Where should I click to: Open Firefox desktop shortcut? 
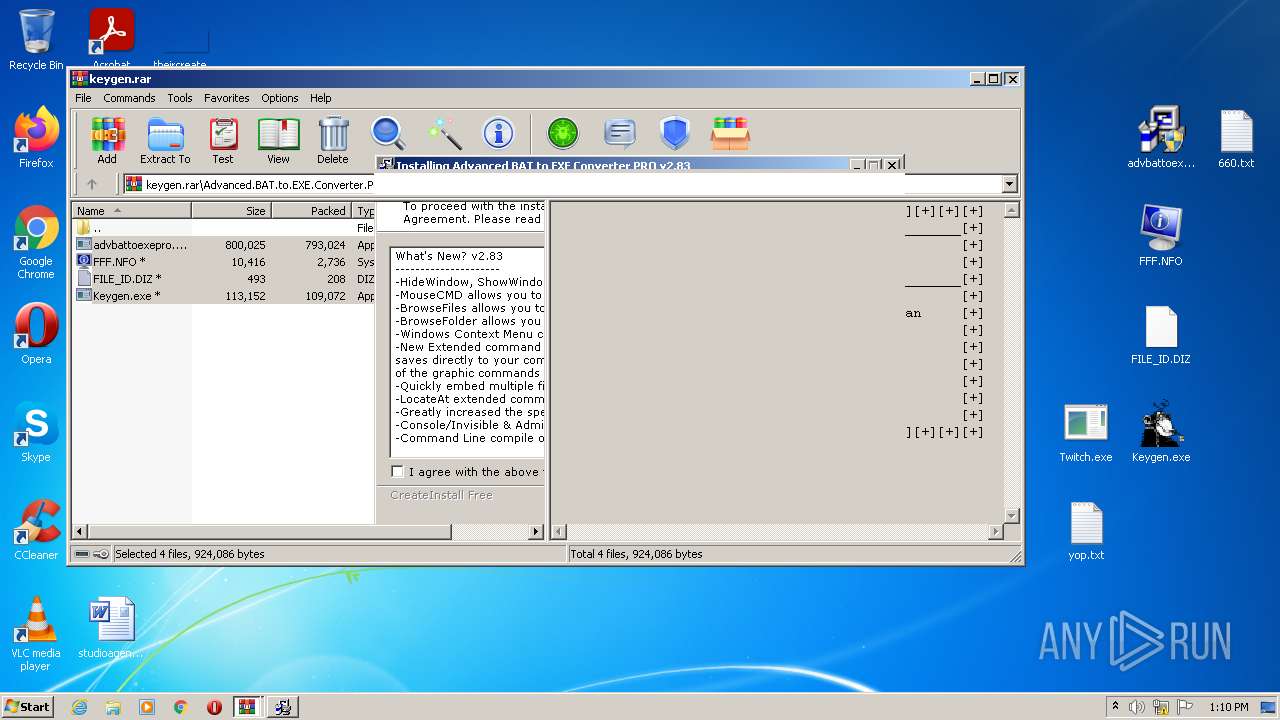pyautogui.click(x=36, y=138)
